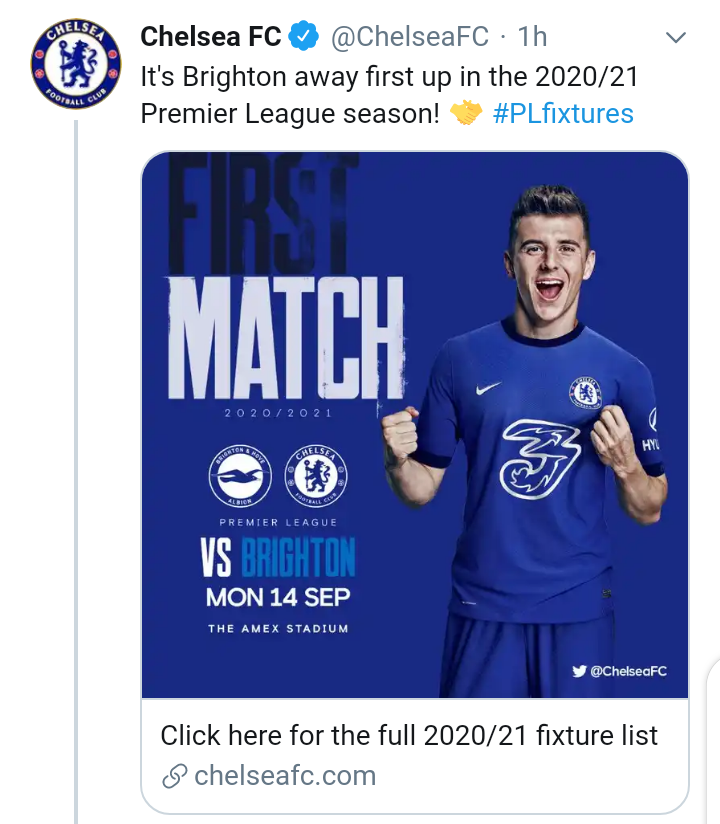Click the Chelsea crest beside Brighton's crest
This screenshot has height=824, width=720.
[x=318, y=473]
